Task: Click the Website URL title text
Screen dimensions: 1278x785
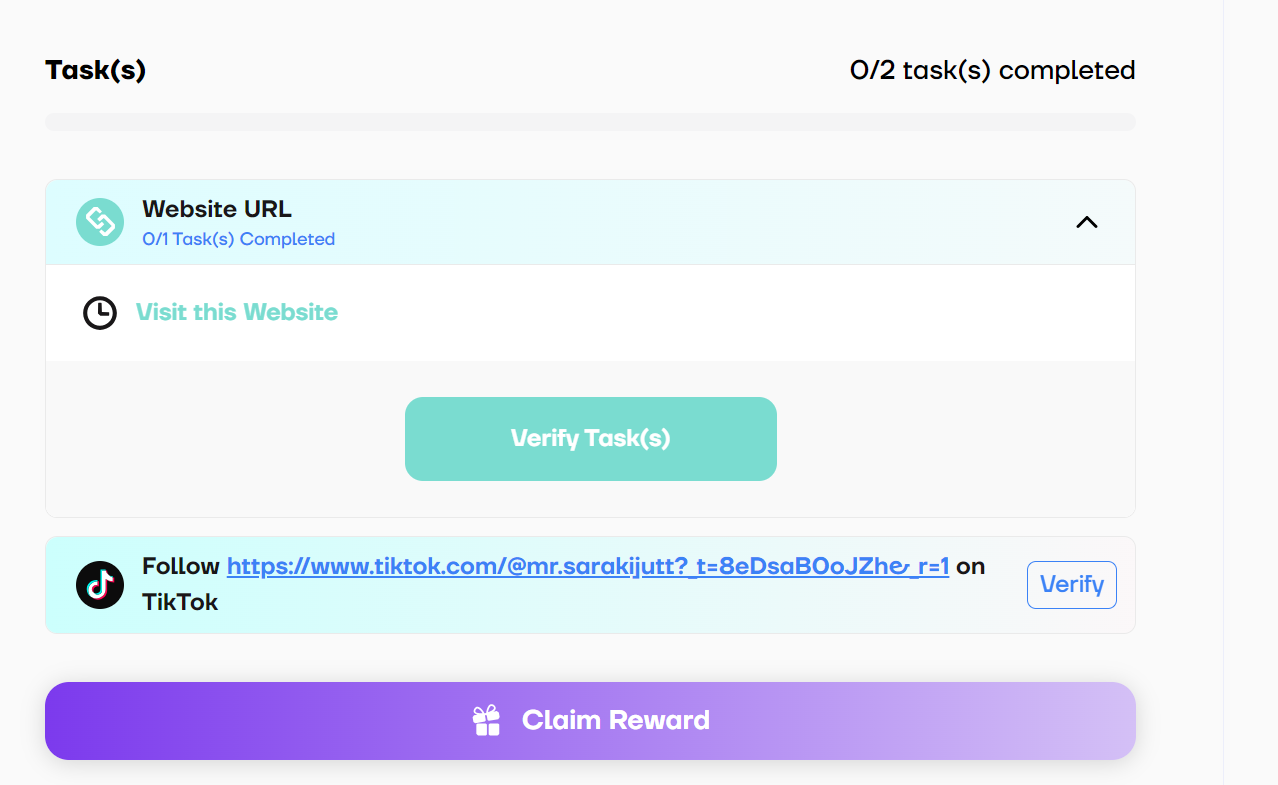Action: coord(217,209)
